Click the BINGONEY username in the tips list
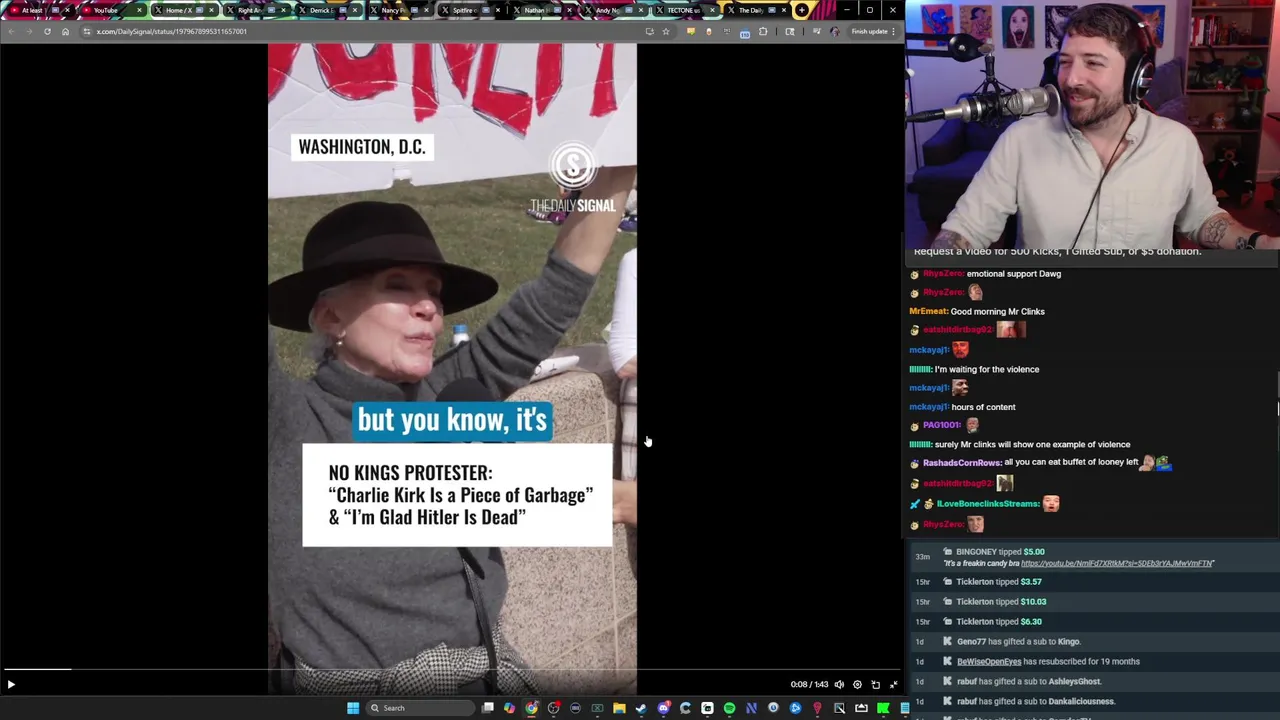The image size is (1280, 720). (976, 552)
